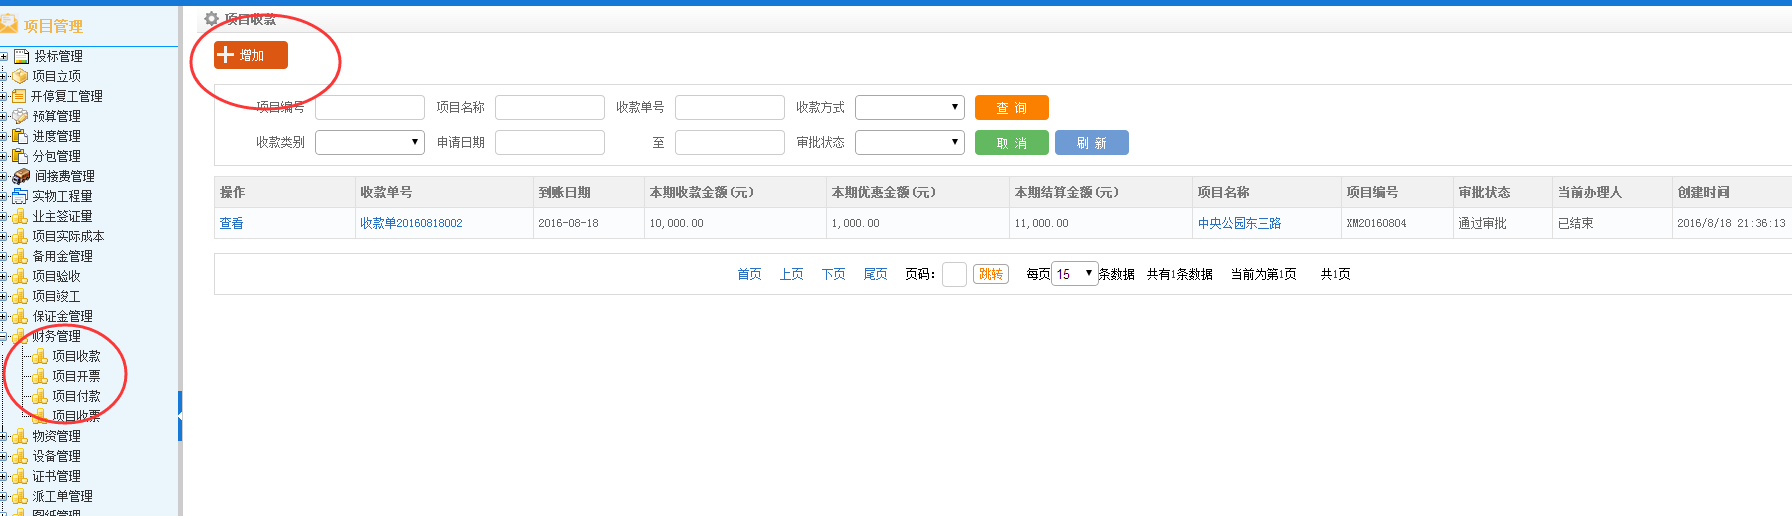Image resolution: width=1792 pixels, height=516 pixels.
Task: Collapse the sidebar with the blue arrow handle
Action: tap(180, 415)
